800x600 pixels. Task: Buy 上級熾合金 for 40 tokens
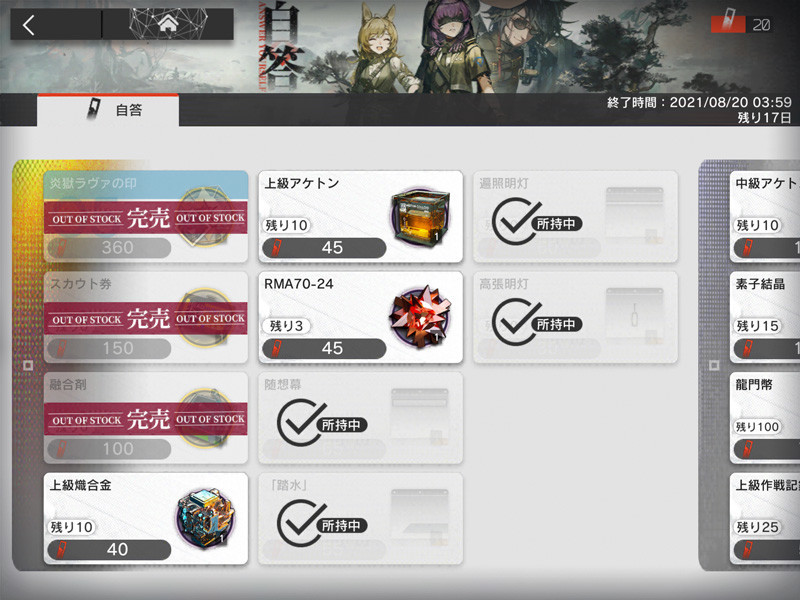109,549
